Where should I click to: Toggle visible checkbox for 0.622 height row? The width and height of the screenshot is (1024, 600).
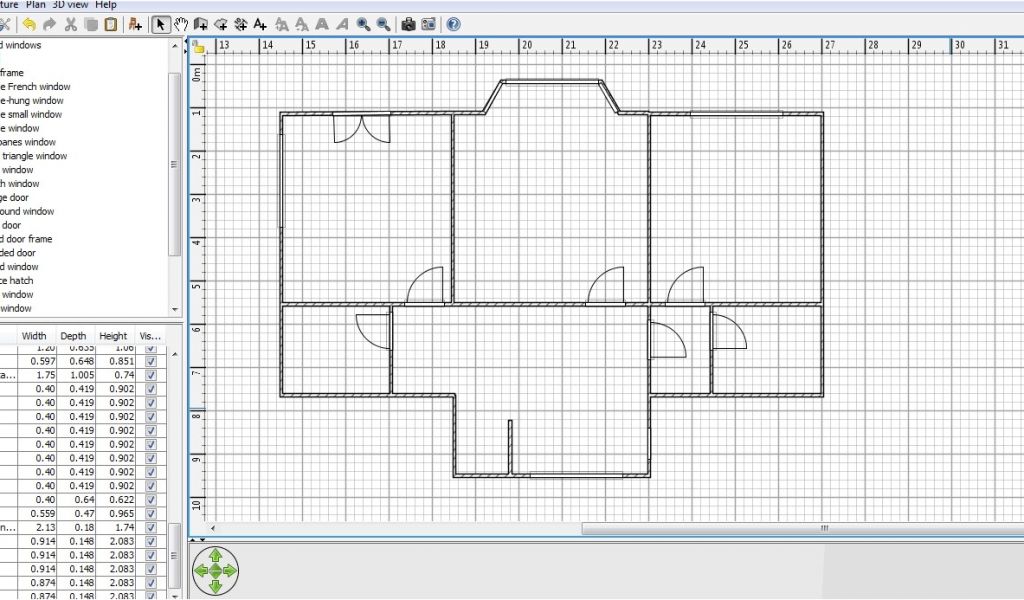[151, 499]
